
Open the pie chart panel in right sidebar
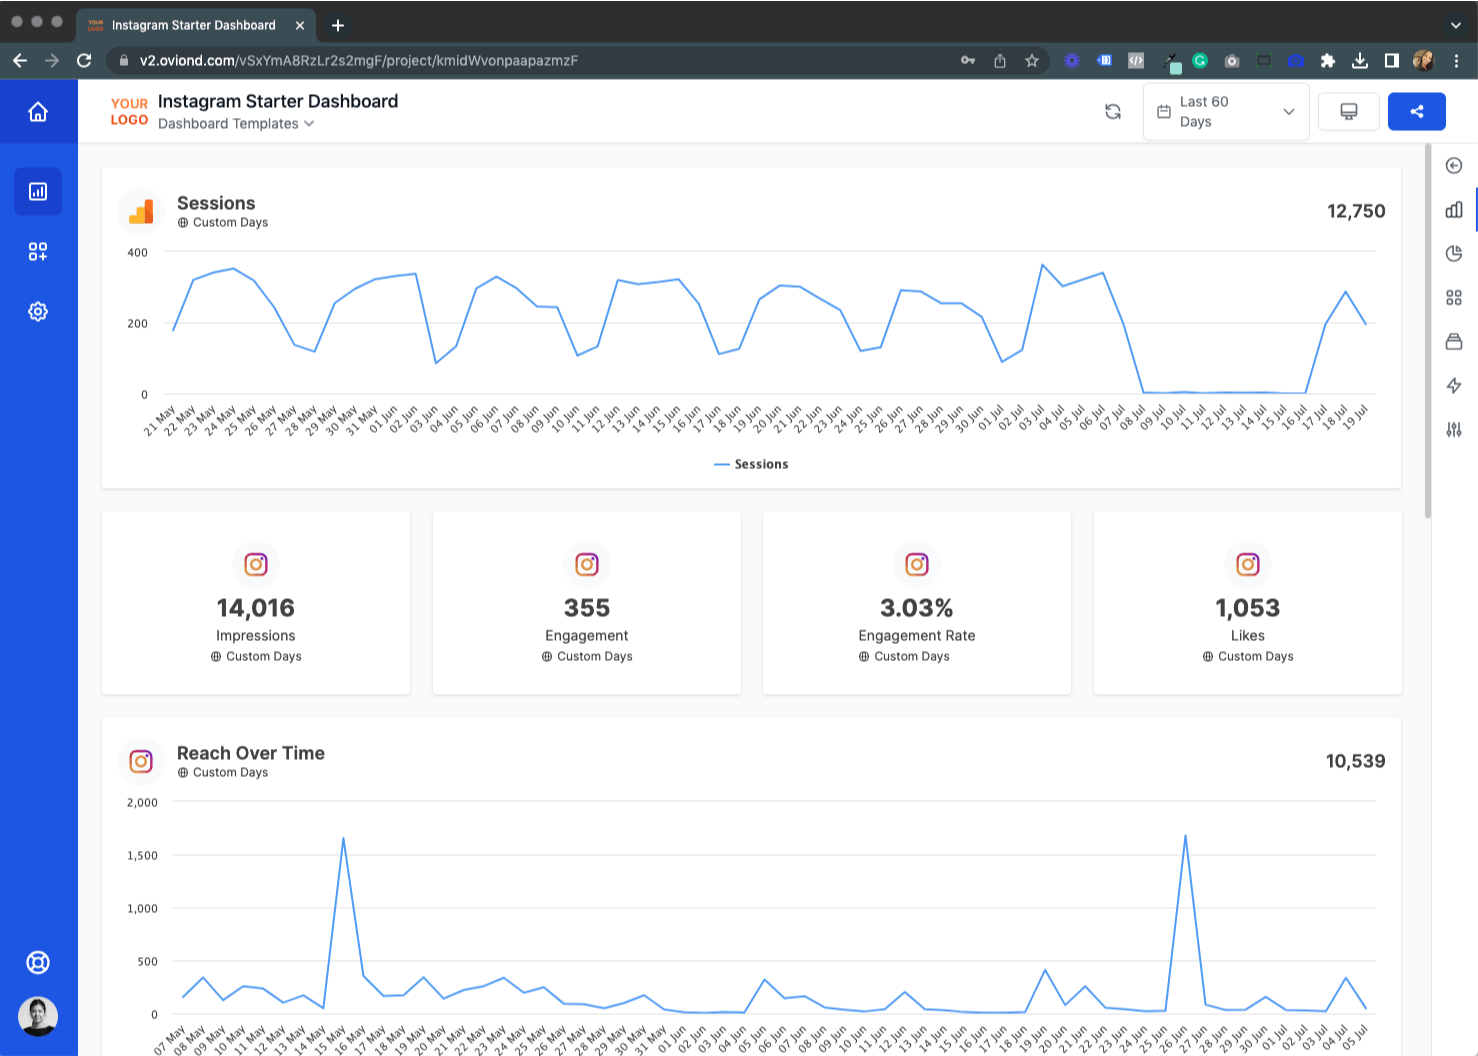click(x=1454, y=253)
